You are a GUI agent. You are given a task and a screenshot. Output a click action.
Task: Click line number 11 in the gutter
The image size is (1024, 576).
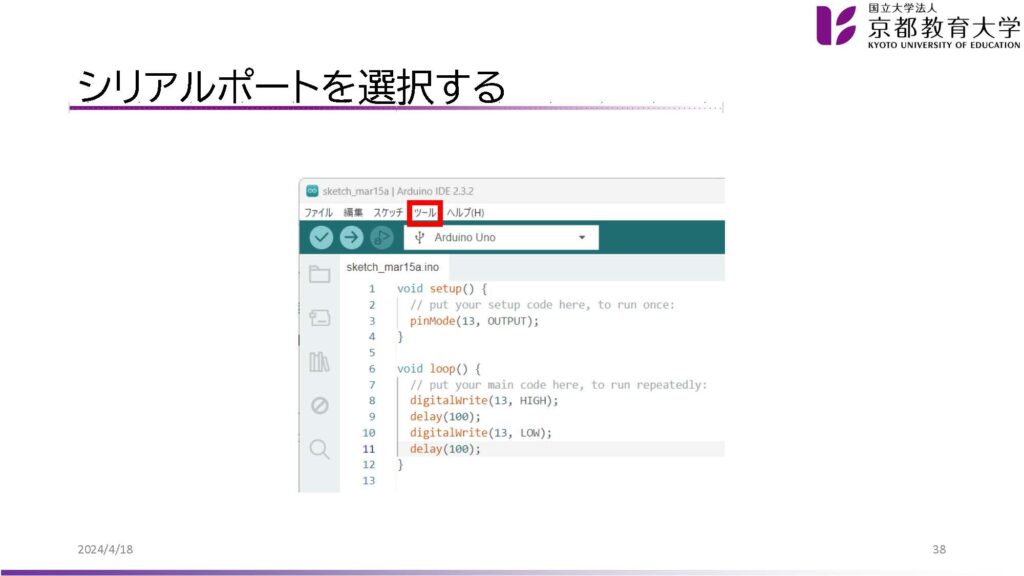pos(369,449)
